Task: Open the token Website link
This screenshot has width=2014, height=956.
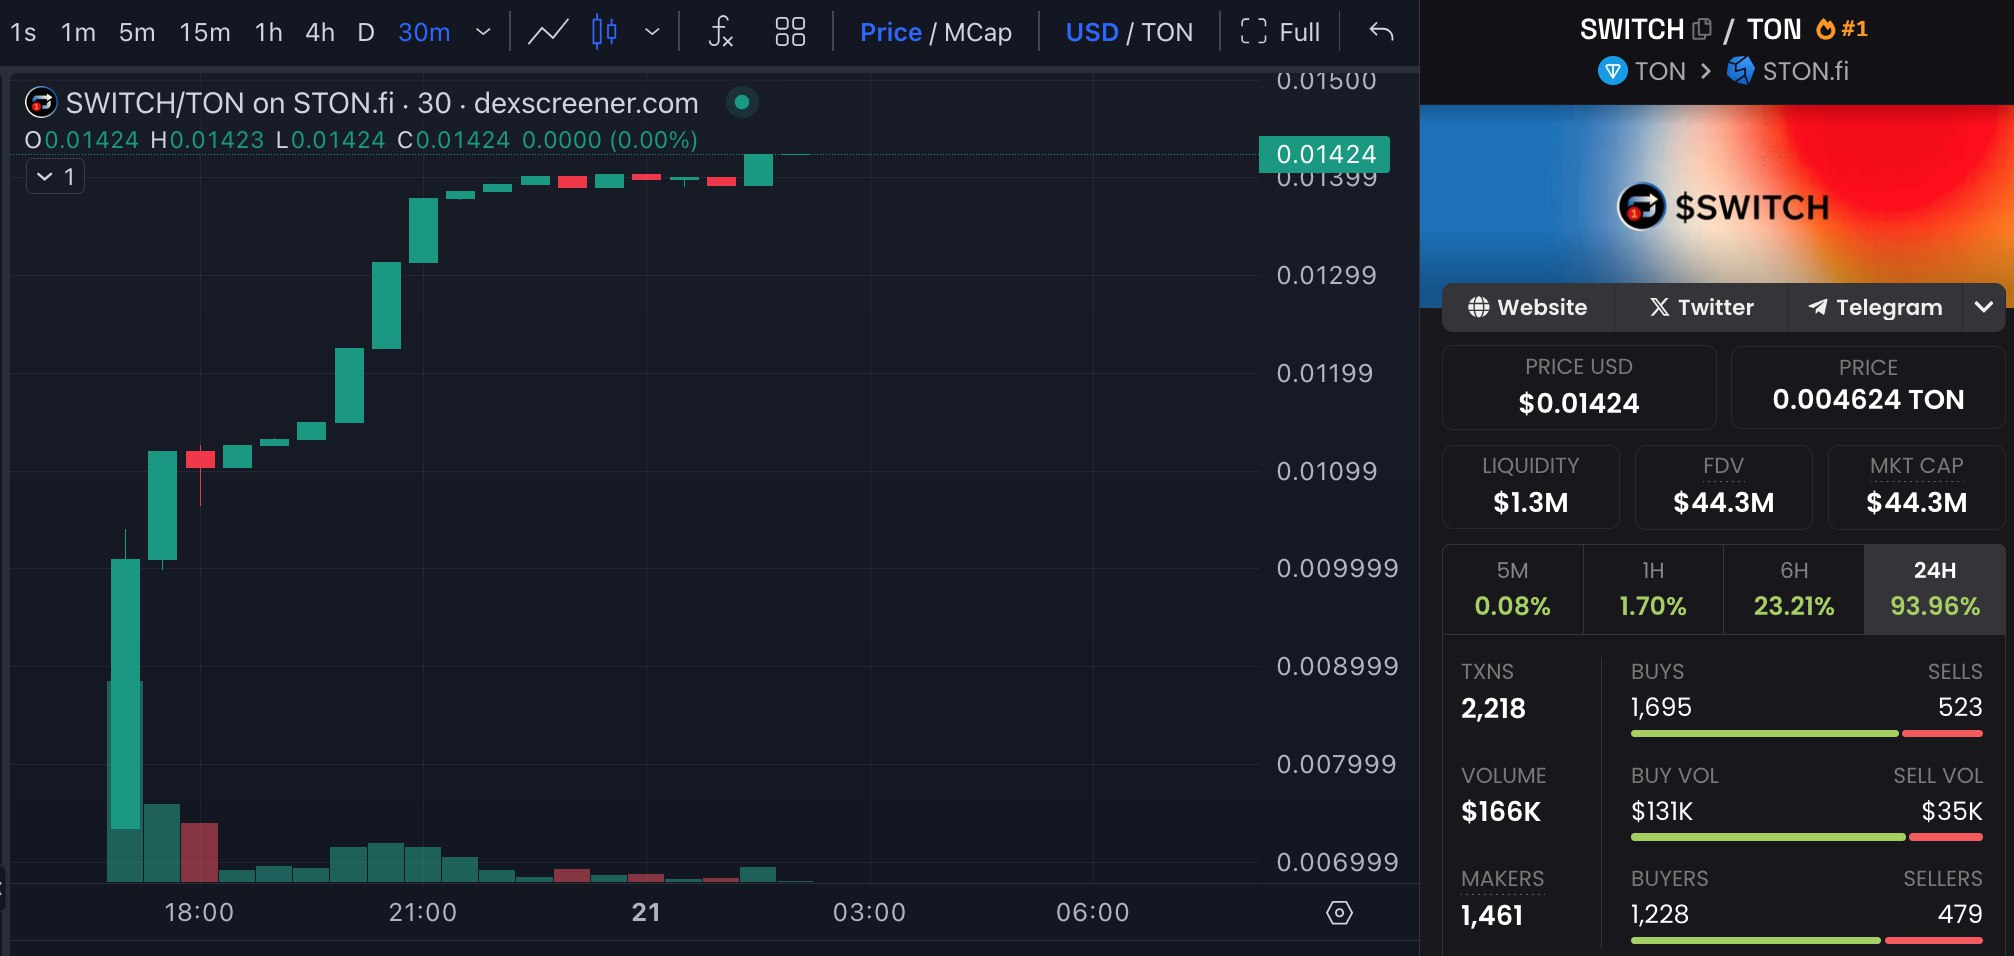Action: tap(1527, 307)
